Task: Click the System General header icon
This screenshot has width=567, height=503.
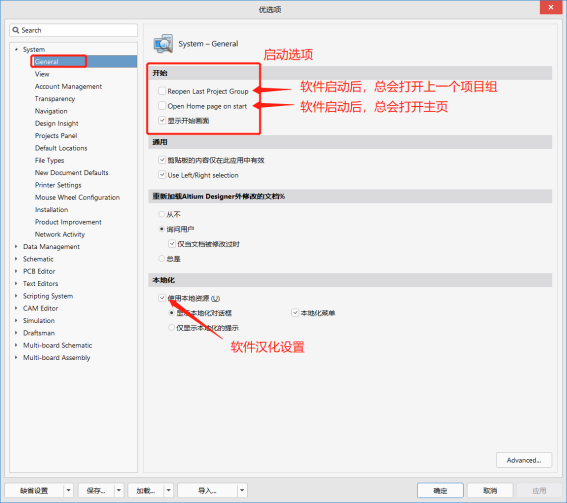Action: click(163, 44)
